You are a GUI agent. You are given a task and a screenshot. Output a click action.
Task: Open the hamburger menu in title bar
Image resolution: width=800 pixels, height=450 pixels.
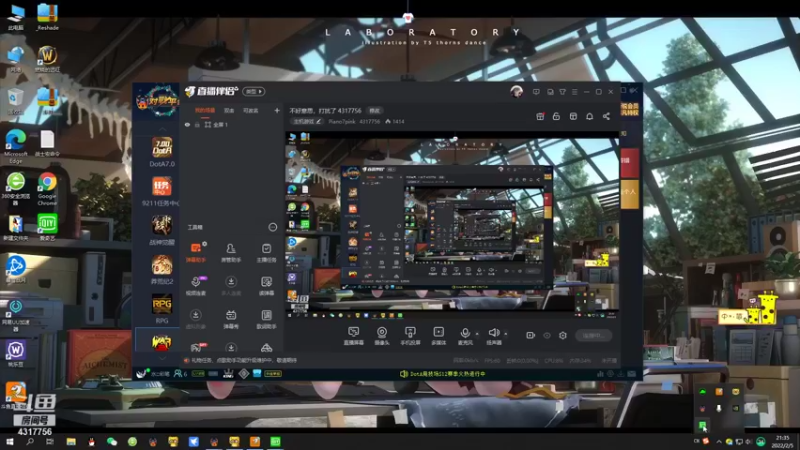pos(574,92)
